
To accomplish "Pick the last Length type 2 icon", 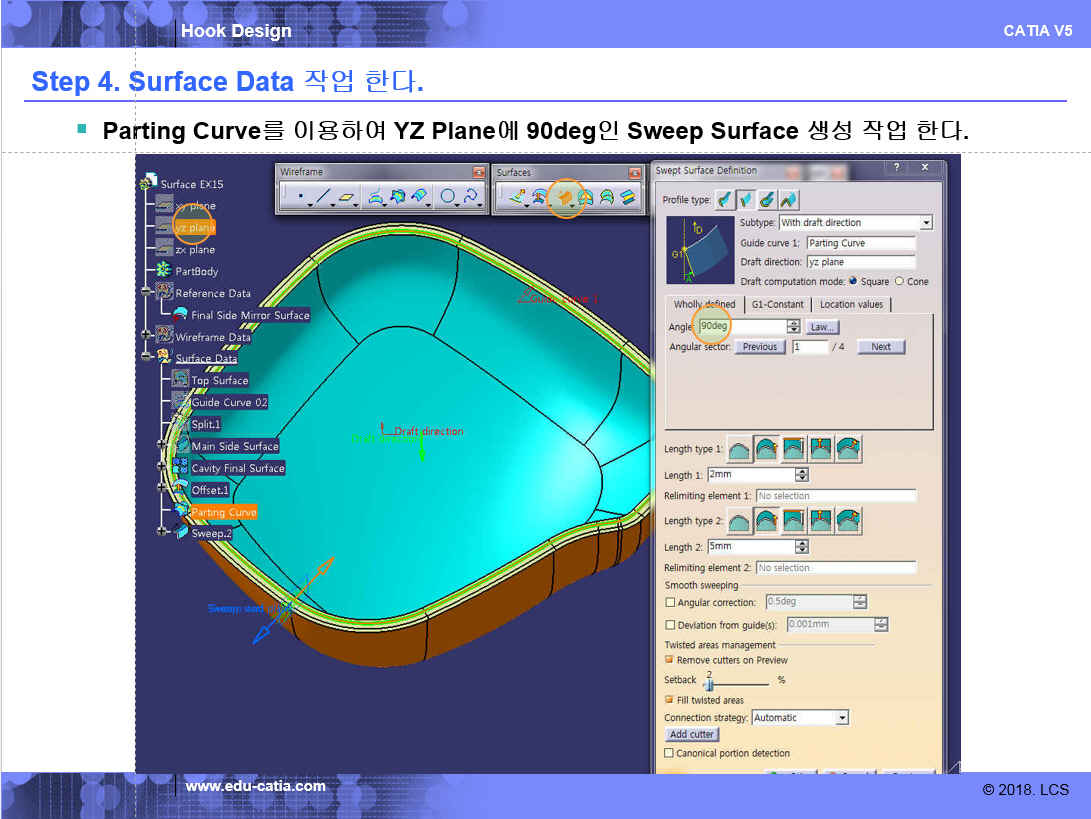I will (848, 521).
